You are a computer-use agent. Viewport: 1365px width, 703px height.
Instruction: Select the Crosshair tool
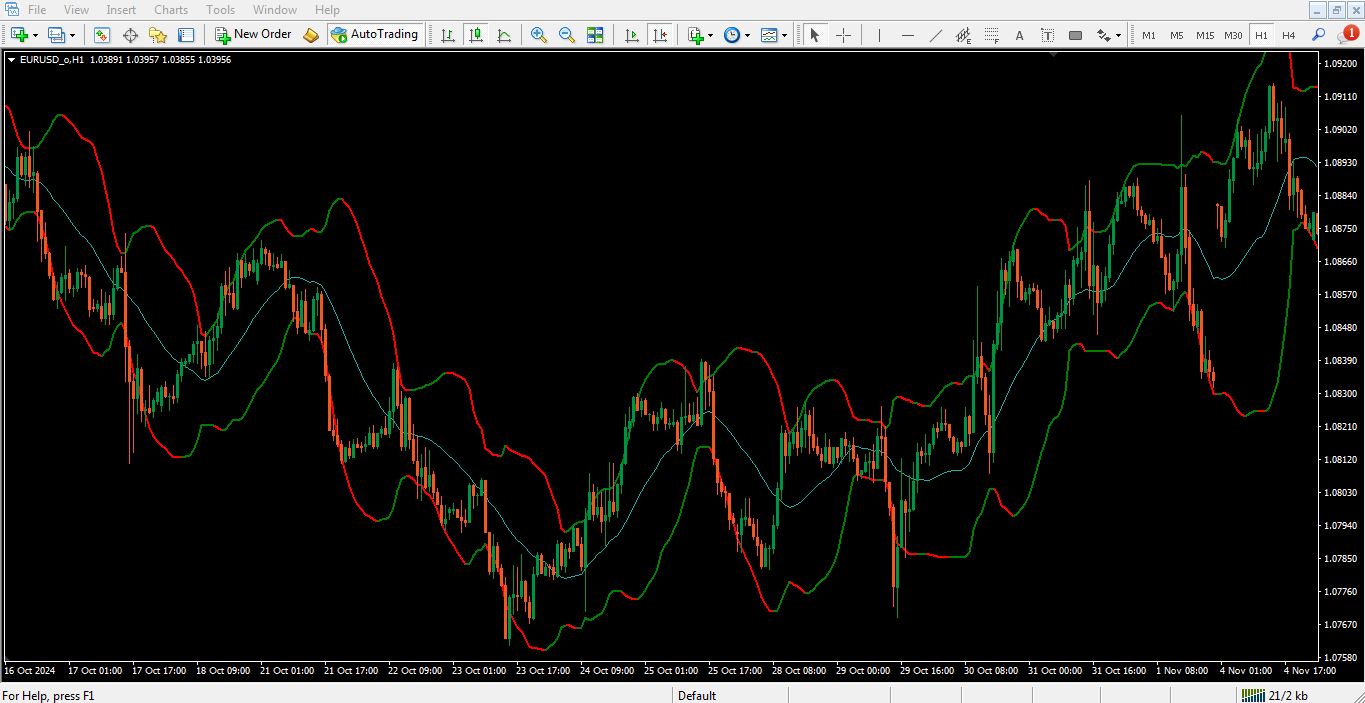[843, 35]
